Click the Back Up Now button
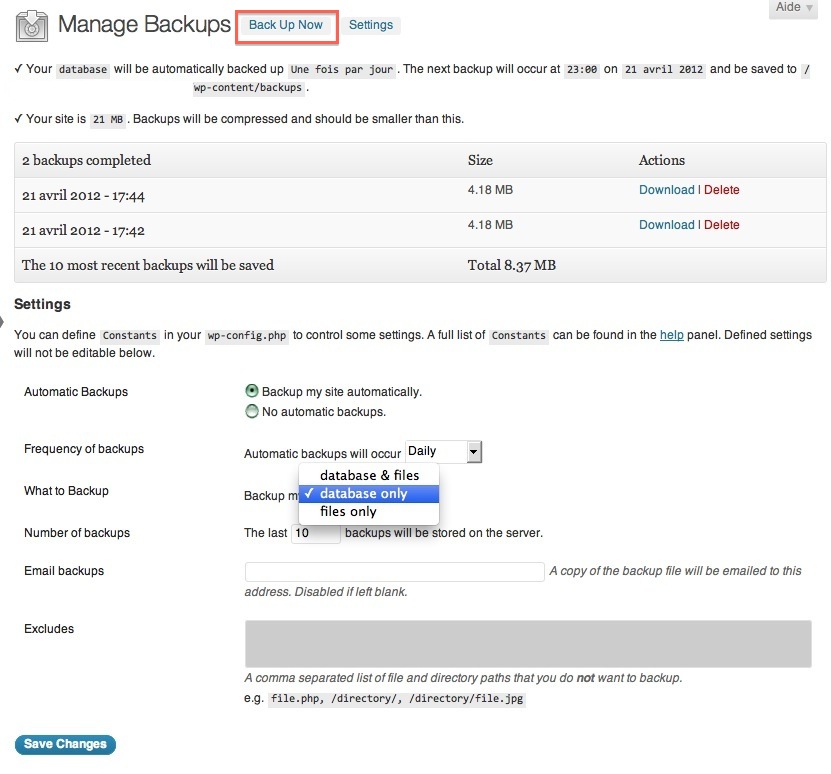This screenshot has width=831, height=774. [x=286, y=25]
